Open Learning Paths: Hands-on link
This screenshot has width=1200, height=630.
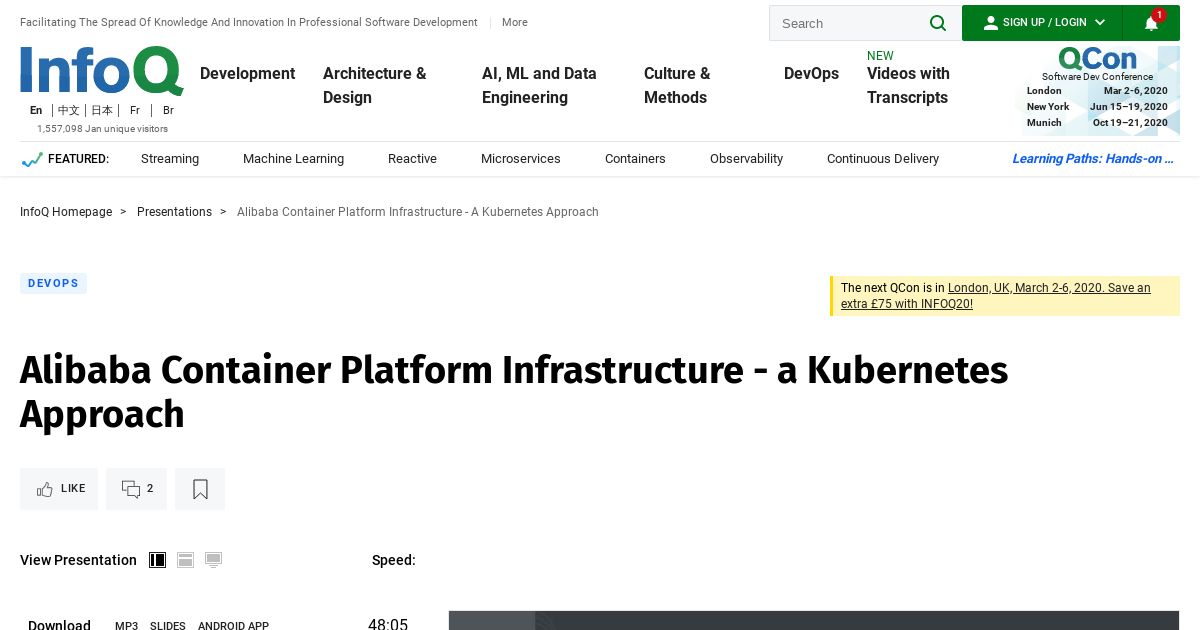[x=1093, y=159]
